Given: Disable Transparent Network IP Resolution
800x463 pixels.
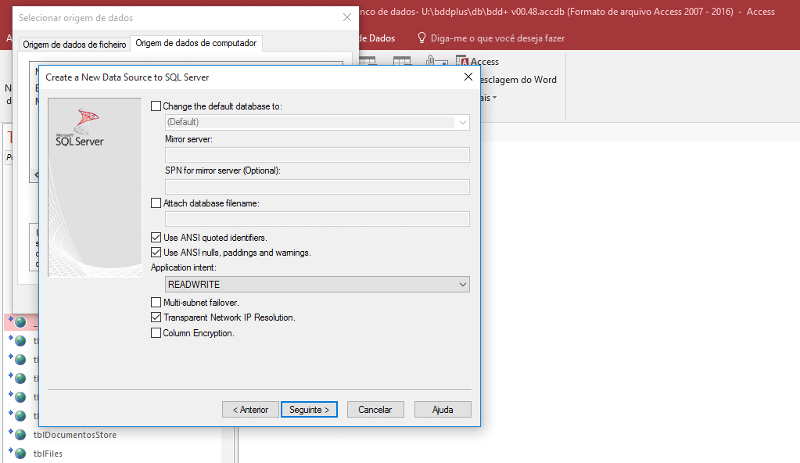Looking at the screenshot, I should coord(156,317).
